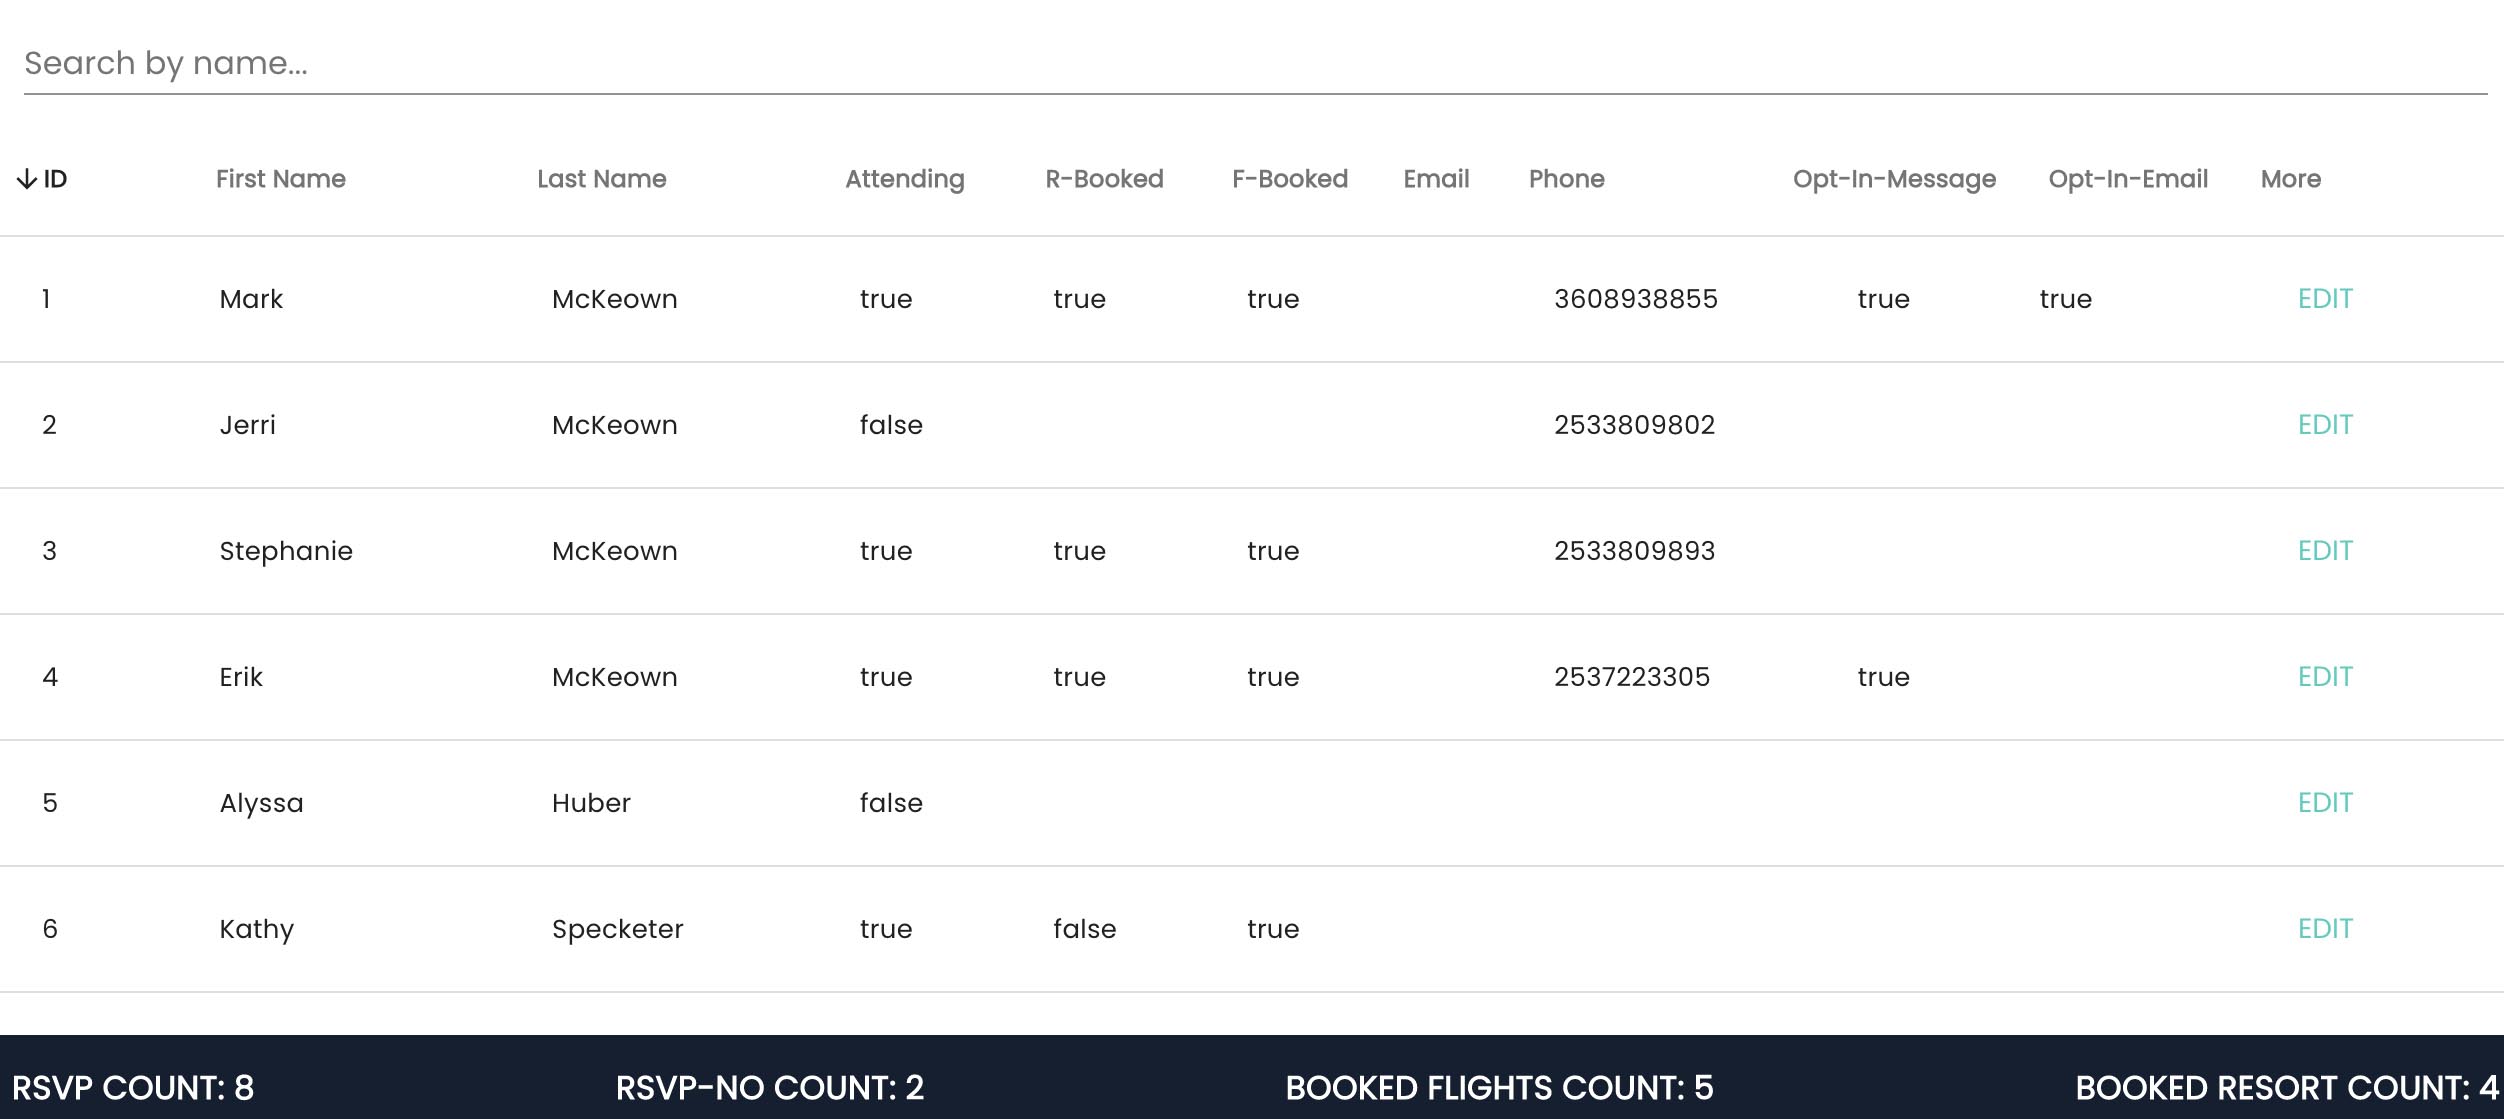
Task: Edit Erik McKeown's guest record
Action: coord(2324,677)
